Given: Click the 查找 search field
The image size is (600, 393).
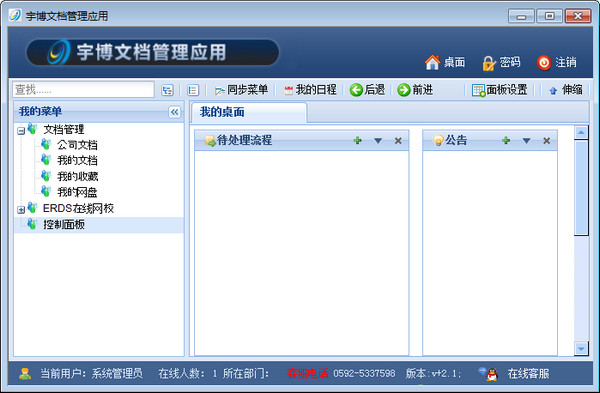Looking at the screenshot, I should (83, 90).
